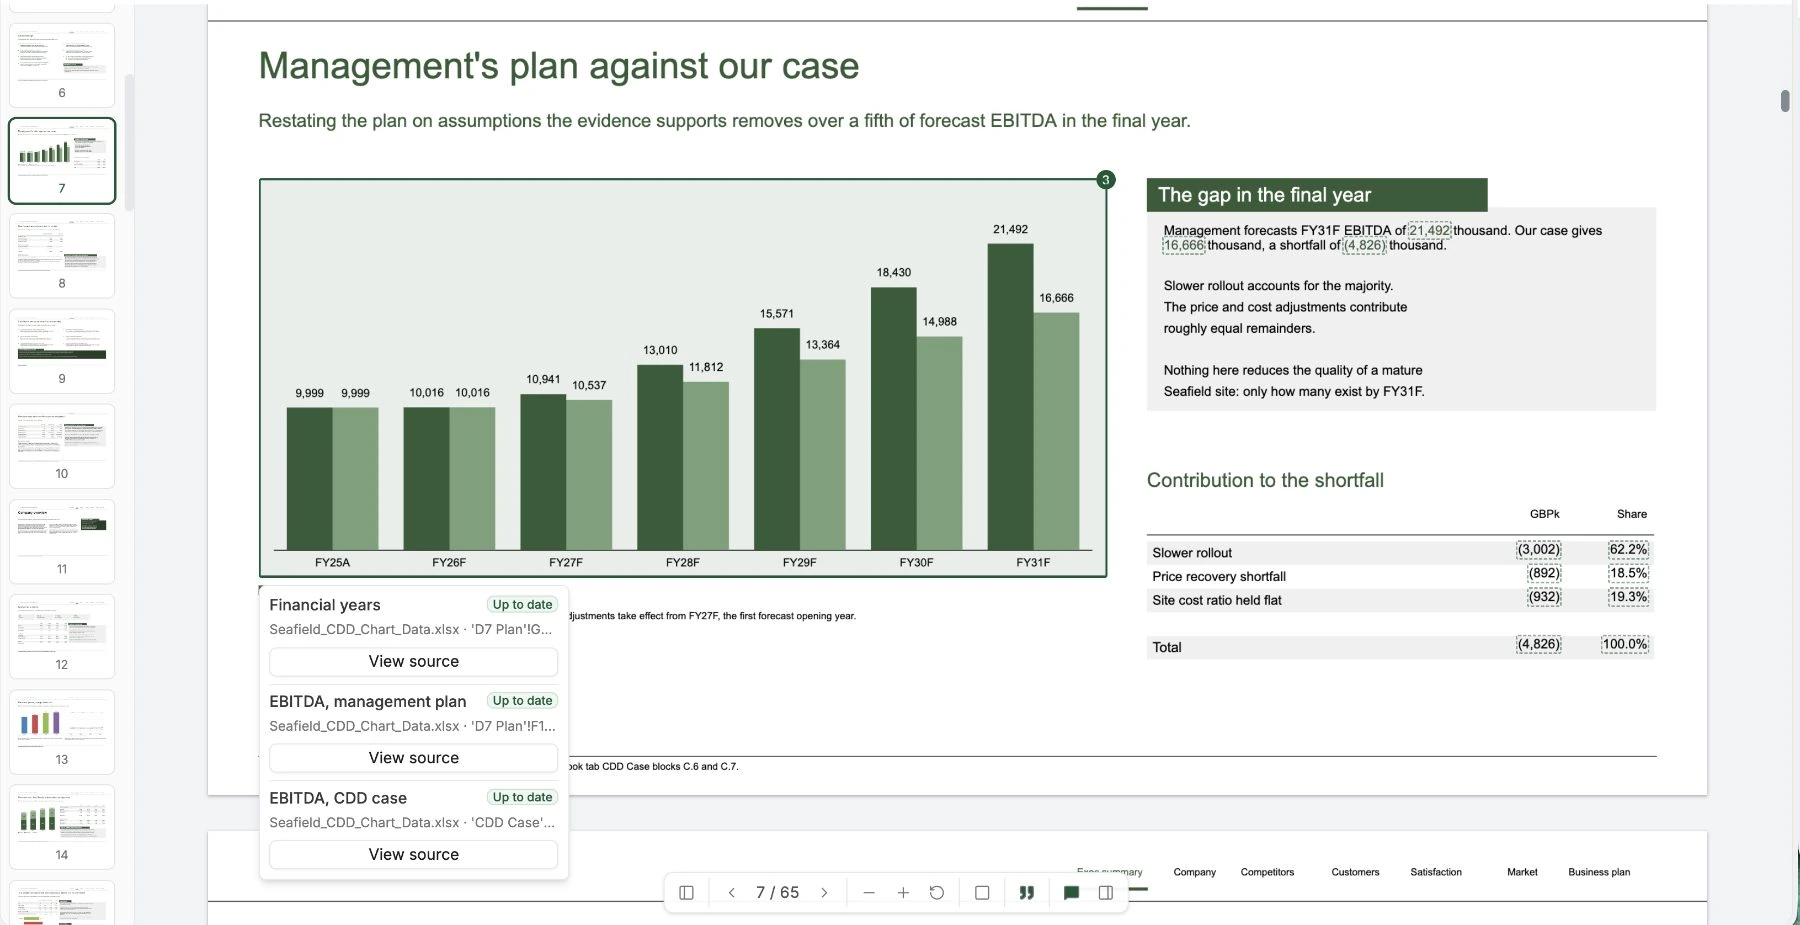Toggle the citations quote-mark icon
Viewport: 1800px width, 925px height.
point(1026,892)
